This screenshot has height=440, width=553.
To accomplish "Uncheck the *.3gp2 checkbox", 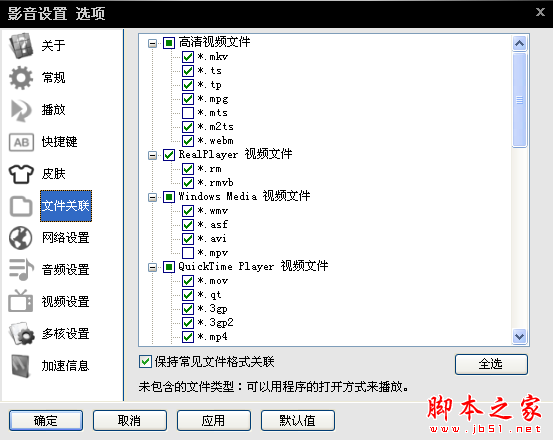I will coord(188,323).
